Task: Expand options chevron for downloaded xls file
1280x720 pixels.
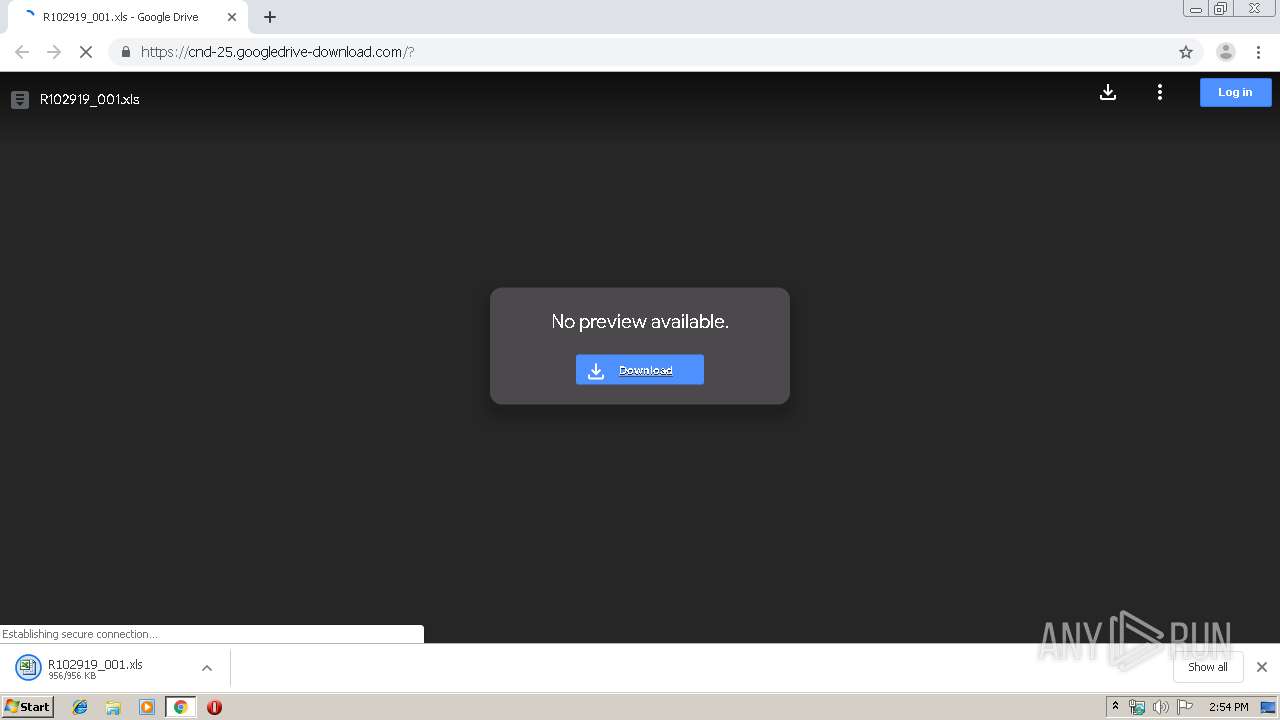Action: [207, 668]
